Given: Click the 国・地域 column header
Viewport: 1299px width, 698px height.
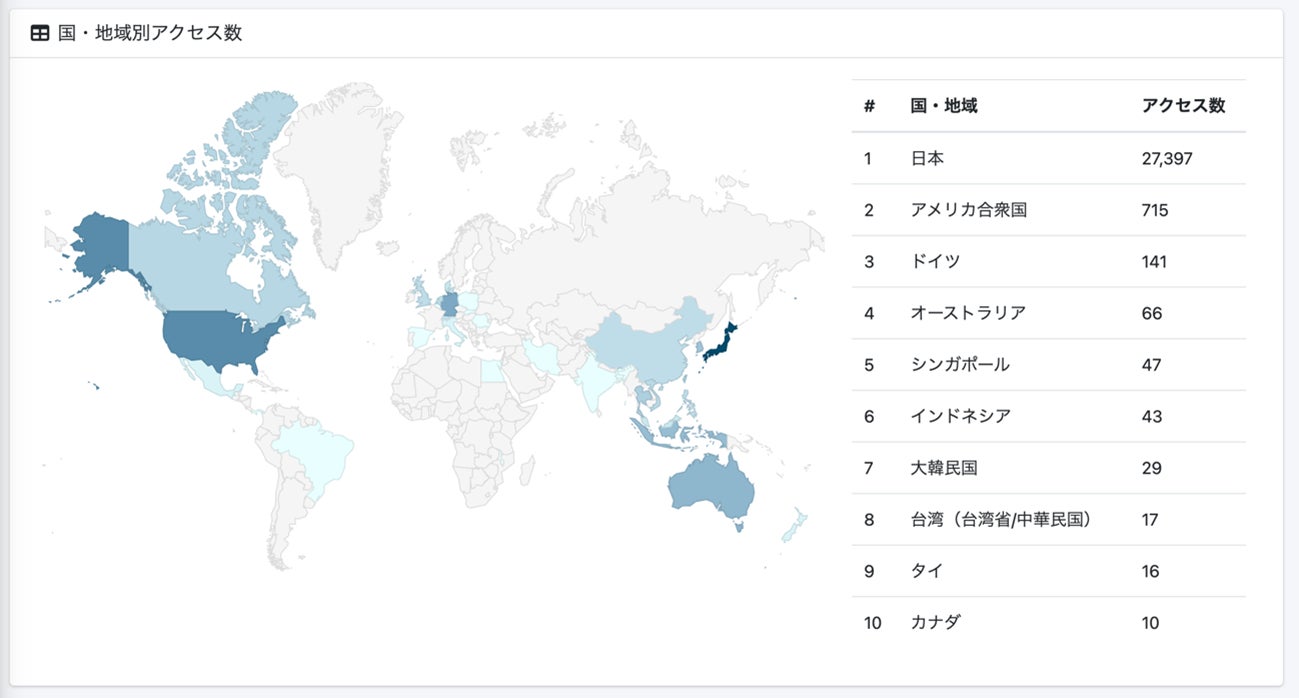Looking at the screenshot, I should click(944, 106).
